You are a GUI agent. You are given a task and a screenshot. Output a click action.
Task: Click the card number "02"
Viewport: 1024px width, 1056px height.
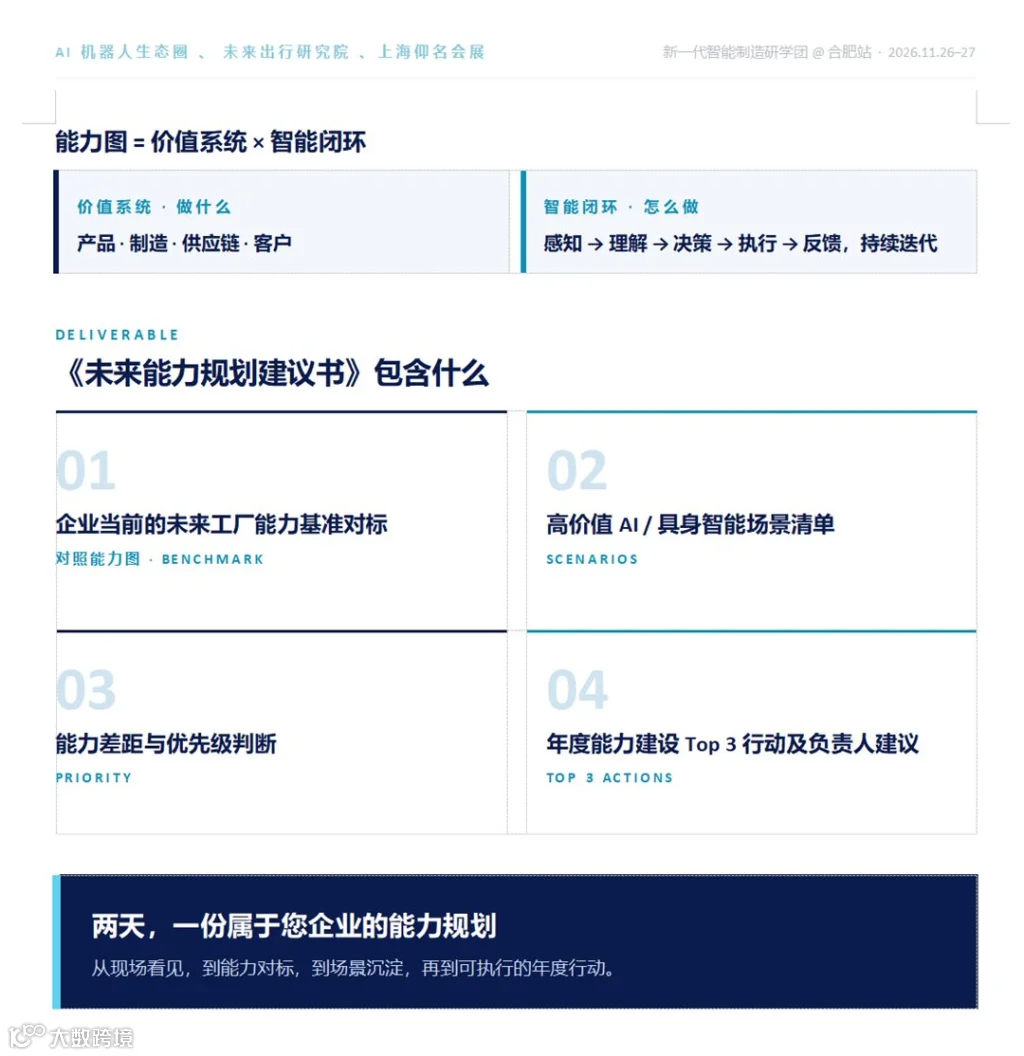[x=577, y=471]
